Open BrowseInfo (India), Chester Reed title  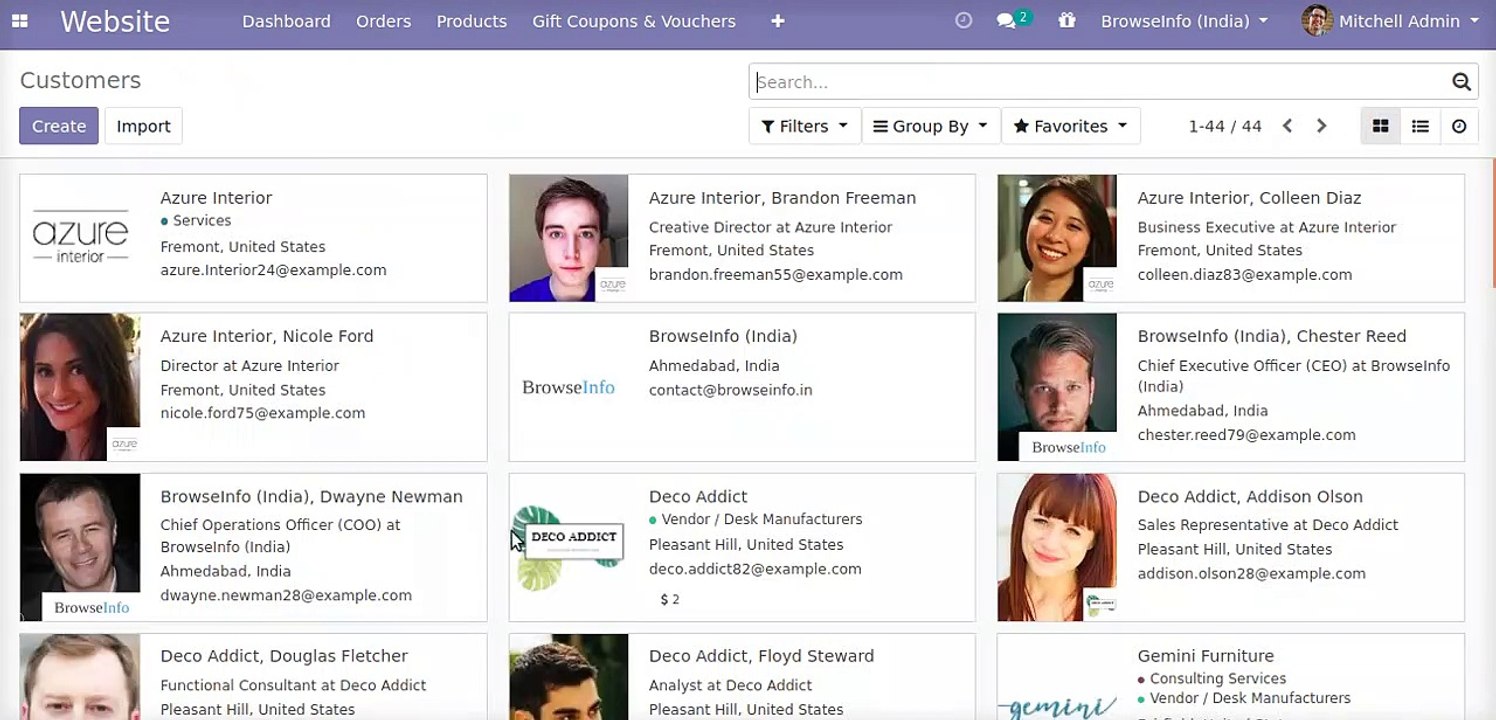pyautogui.click(x=1272, y=336)
